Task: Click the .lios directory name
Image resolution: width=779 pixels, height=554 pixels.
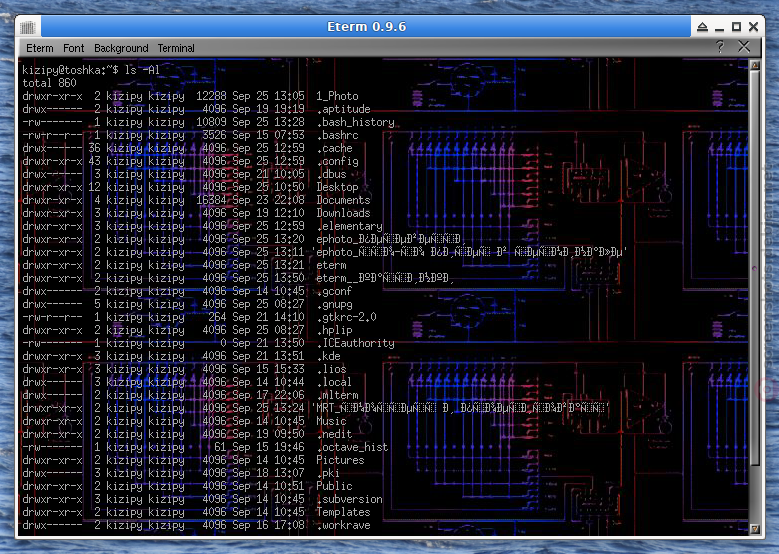Action: 331,369
